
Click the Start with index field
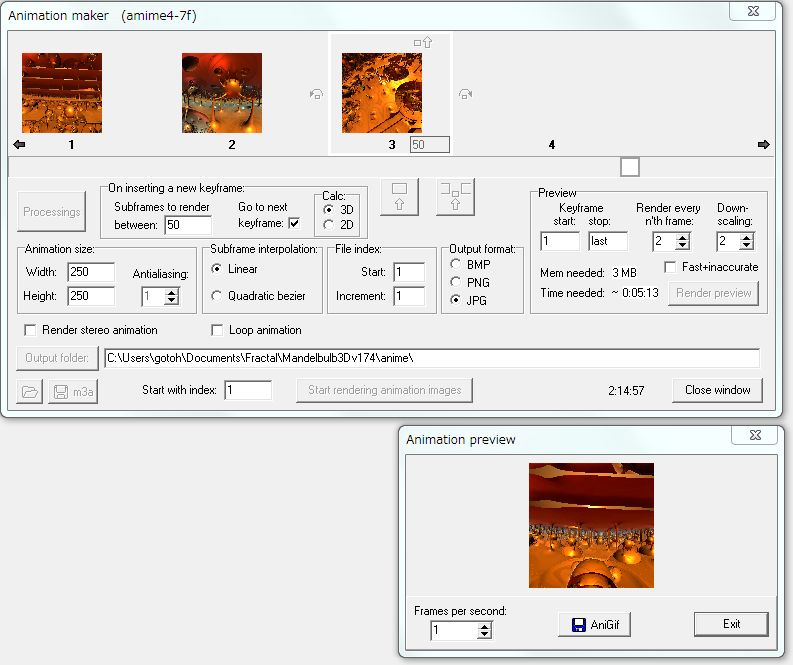tap(248, 390)
